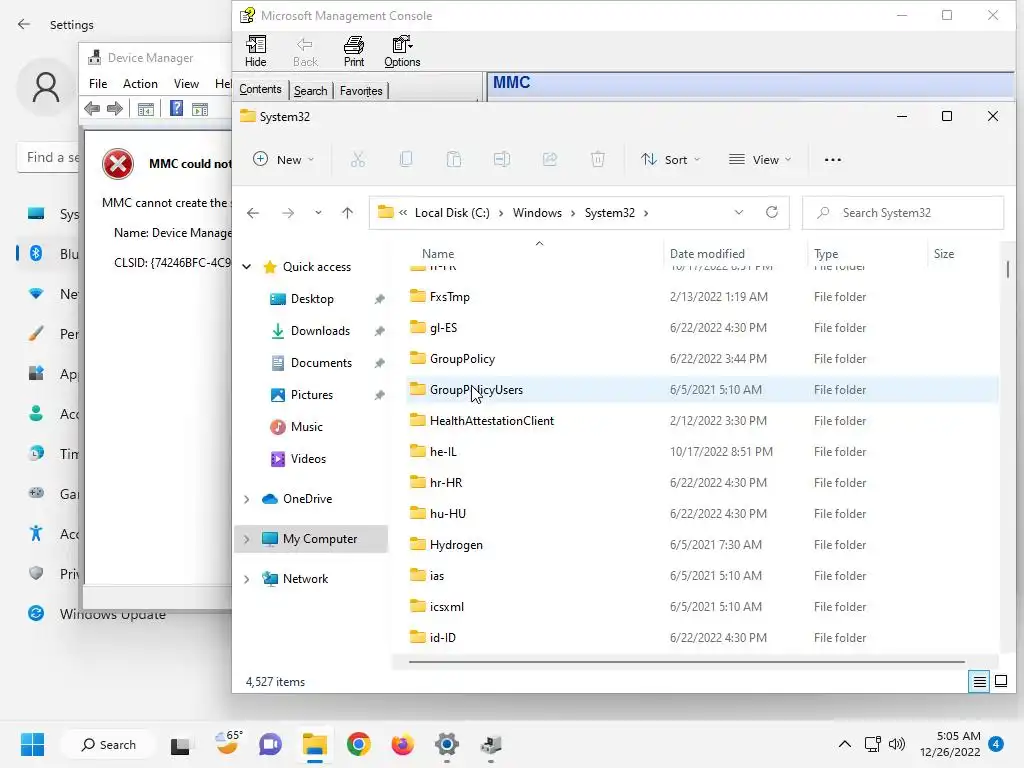
Task: Refresh the System32 folder view
Action: tap(772, 212)
